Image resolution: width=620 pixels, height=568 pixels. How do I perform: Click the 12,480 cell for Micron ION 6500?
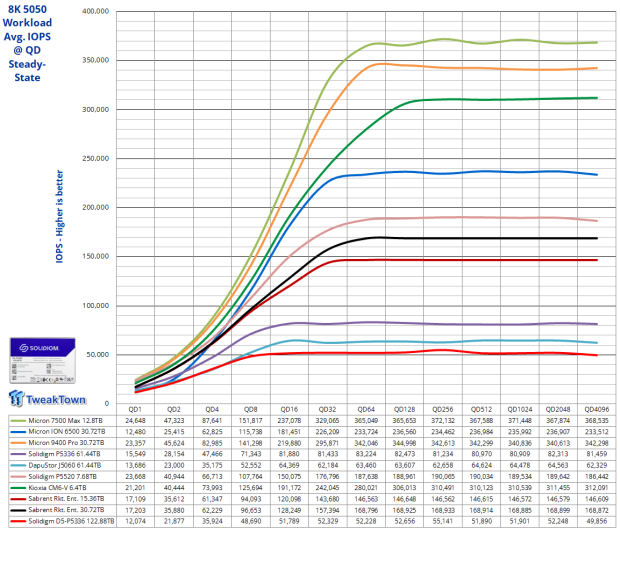[x=135, y=432]
